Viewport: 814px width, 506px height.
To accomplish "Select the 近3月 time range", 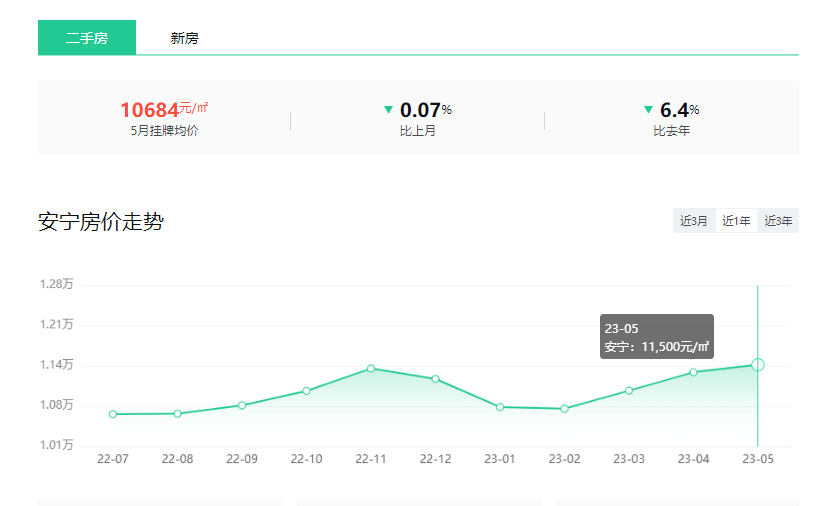I will [694, 221].
